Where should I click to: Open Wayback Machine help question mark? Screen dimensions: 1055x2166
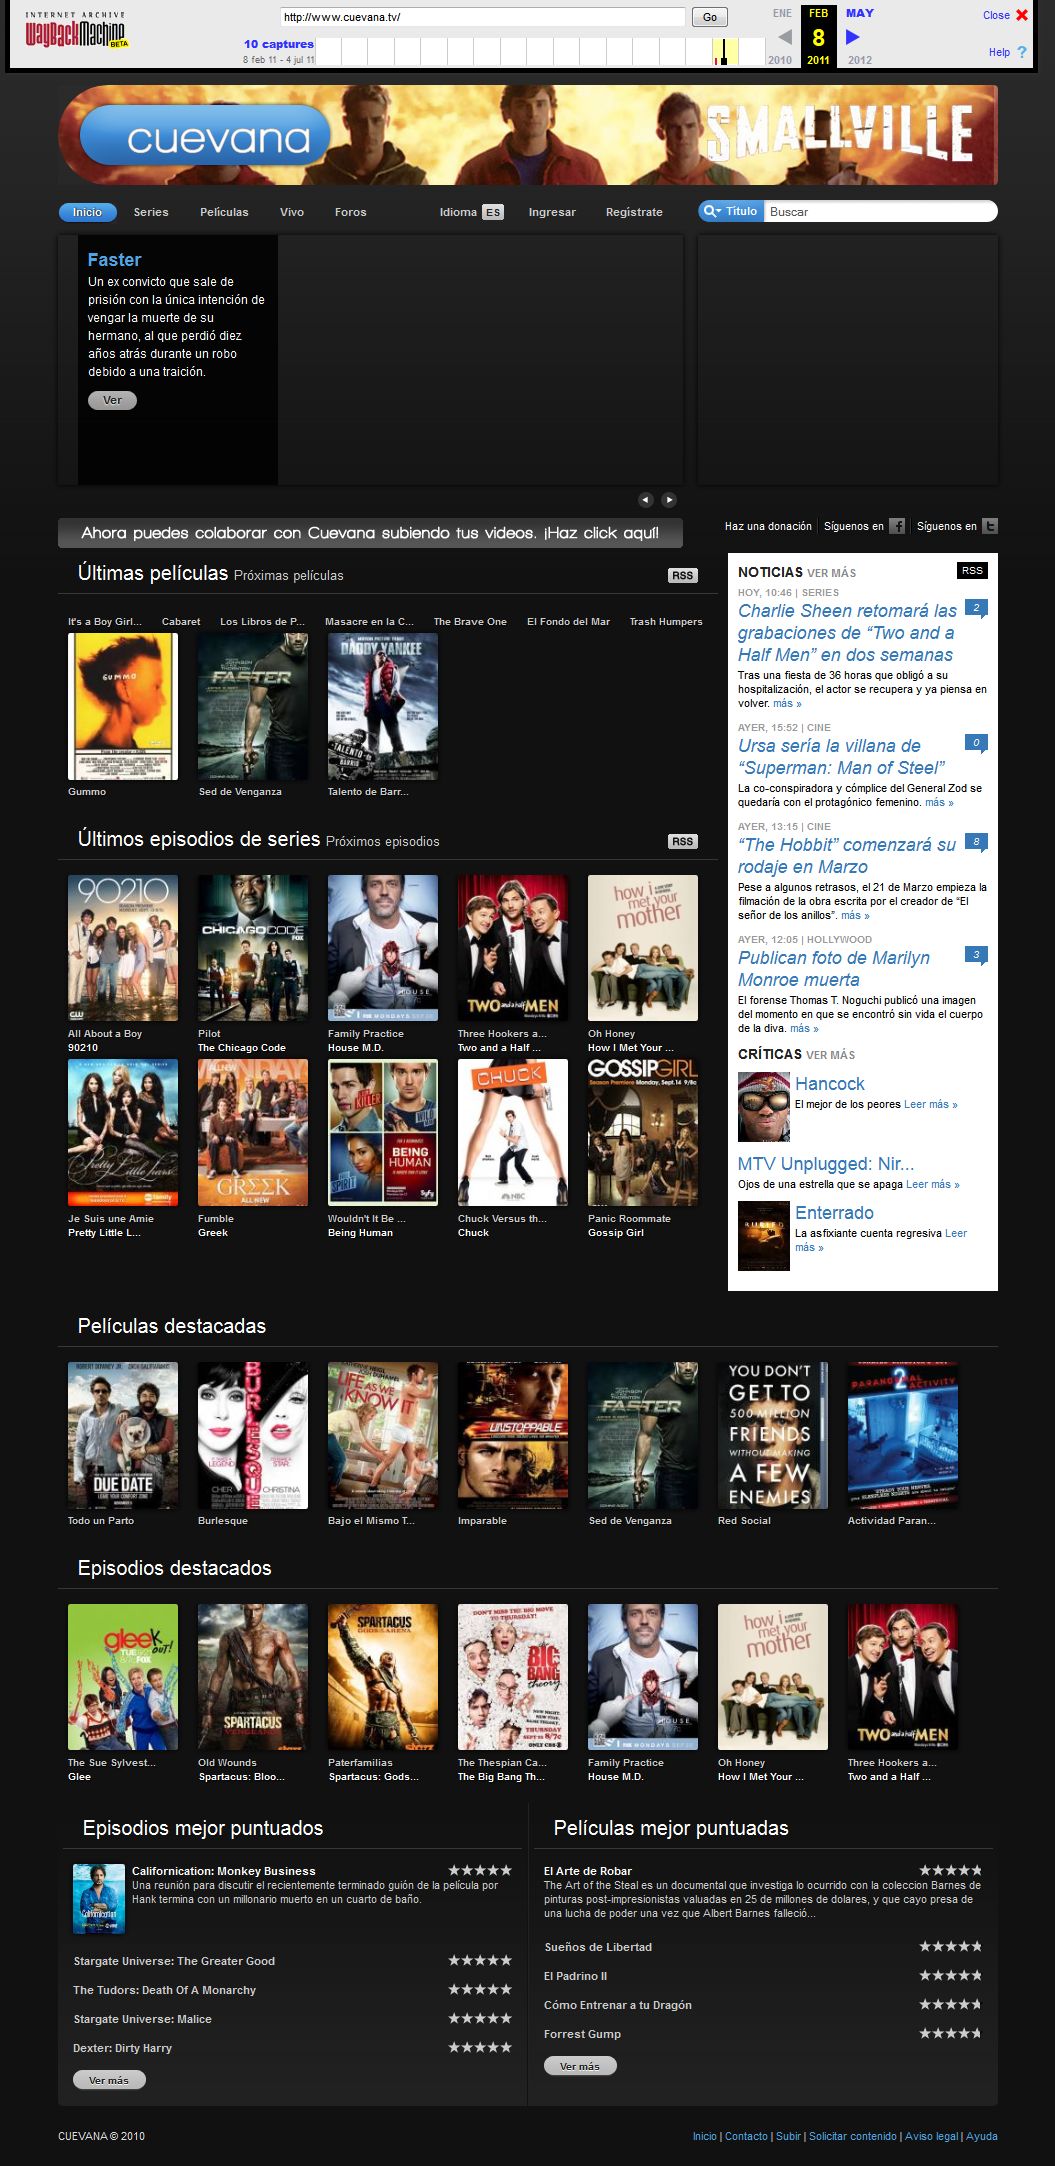tap(1021, 52)
